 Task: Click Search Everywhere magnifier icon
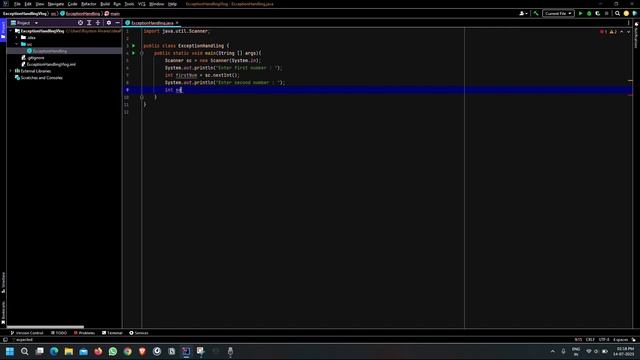point(618,13)
